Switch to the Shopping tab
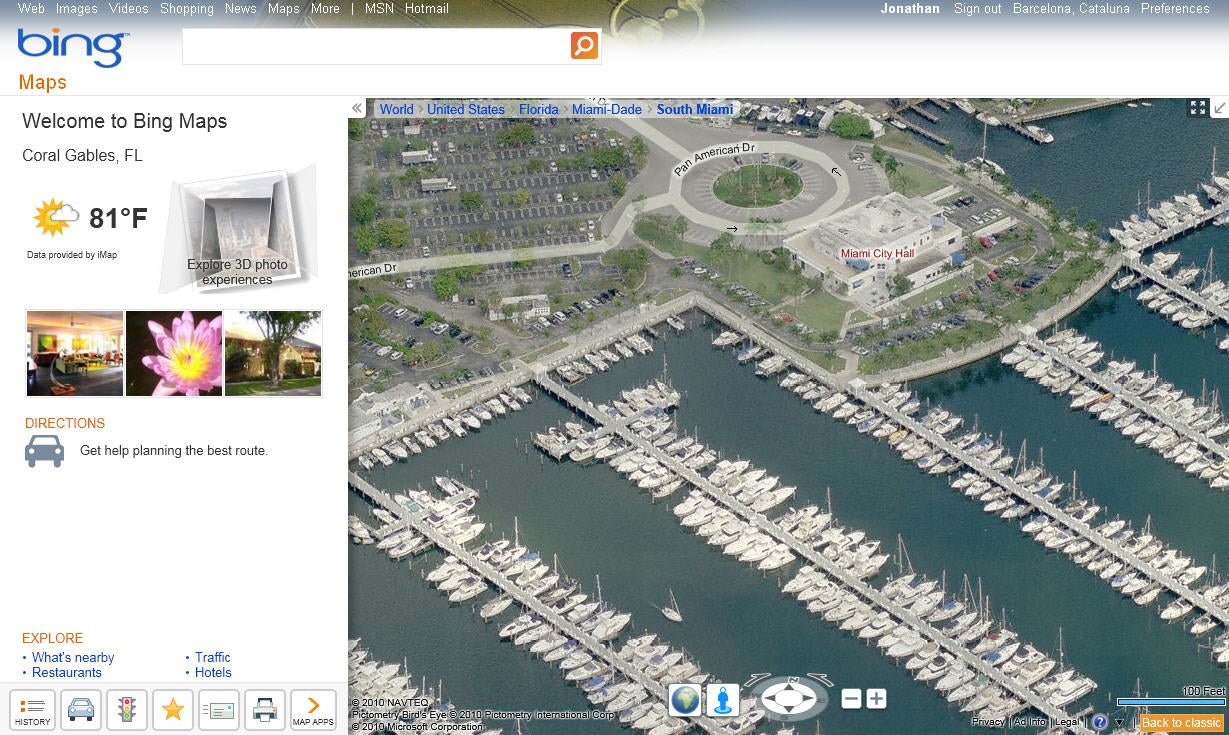Viewport: 1229px width, 735px height. 187,8
